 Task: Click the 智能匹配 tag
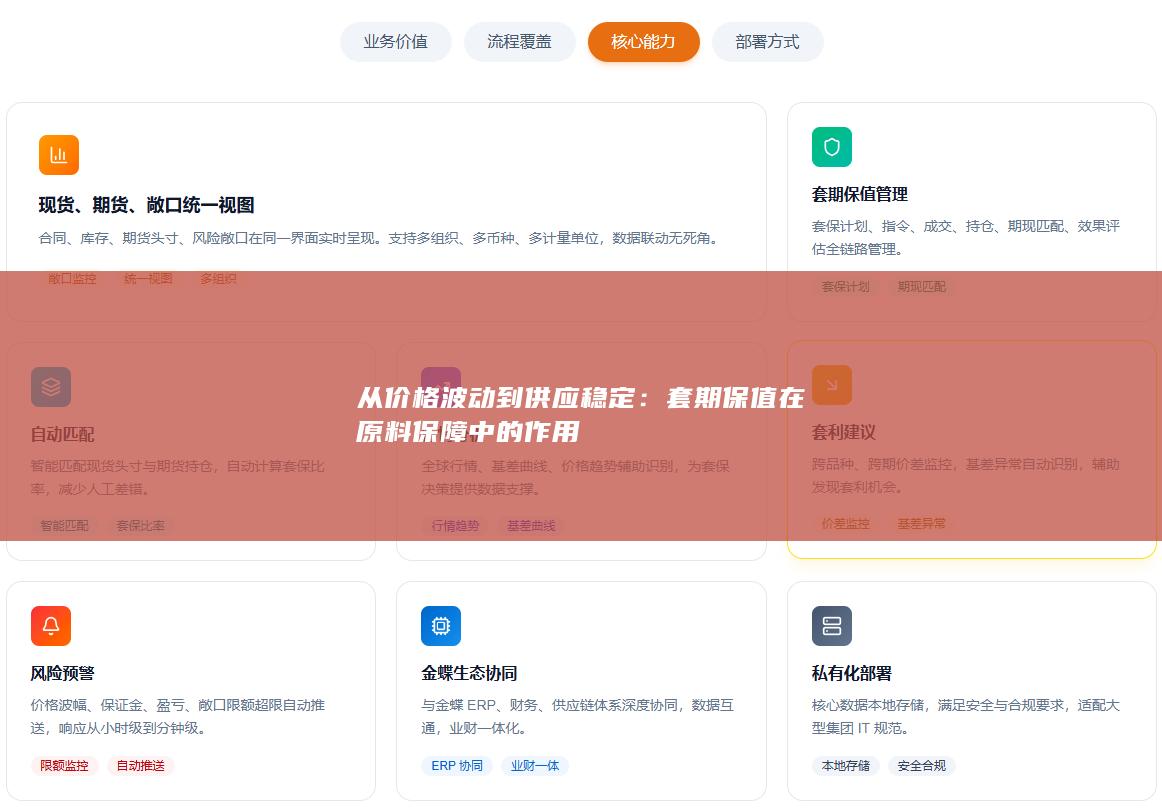tap(64, 525)
